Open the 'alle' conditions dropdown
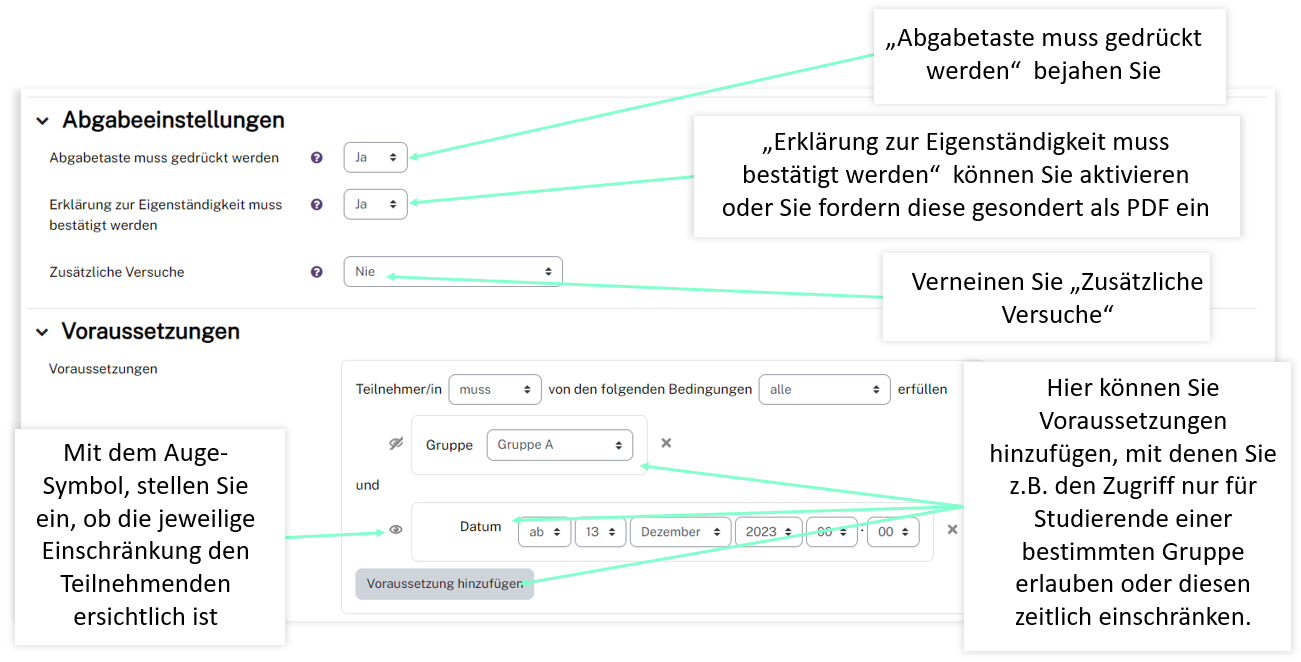 pyautogui.click(x=824, y=390)
